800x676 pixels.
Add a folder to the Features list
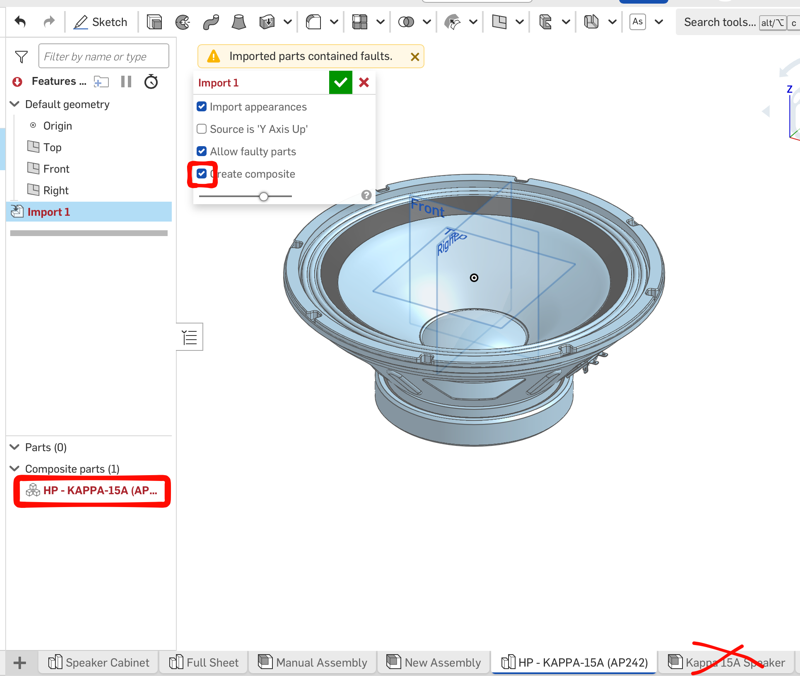101,82
